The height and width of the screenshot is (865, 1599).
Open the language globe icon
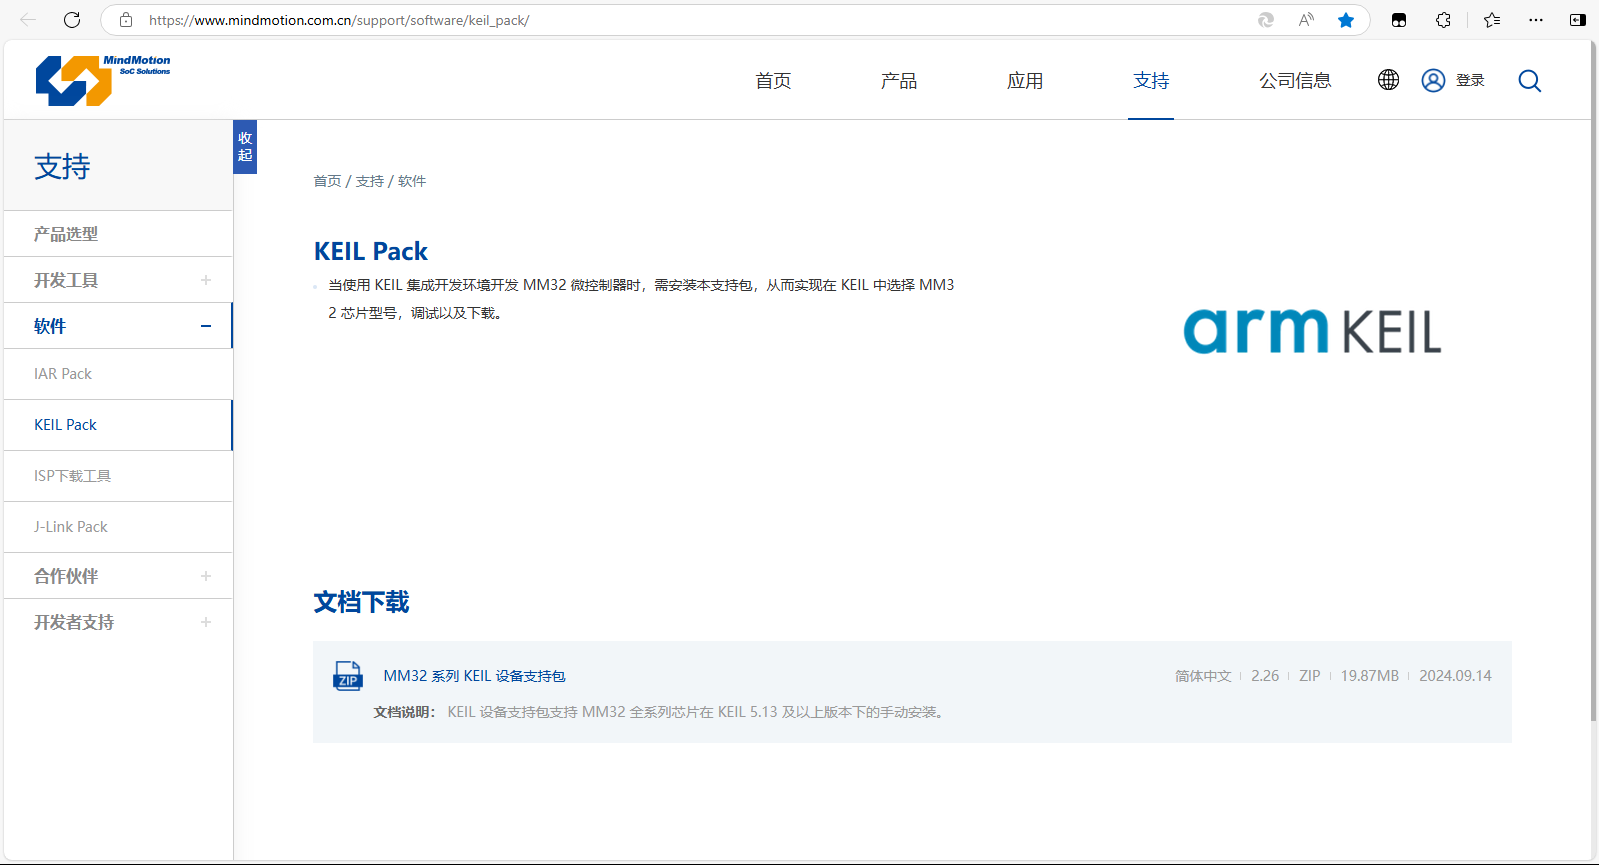click(1388, 80)
